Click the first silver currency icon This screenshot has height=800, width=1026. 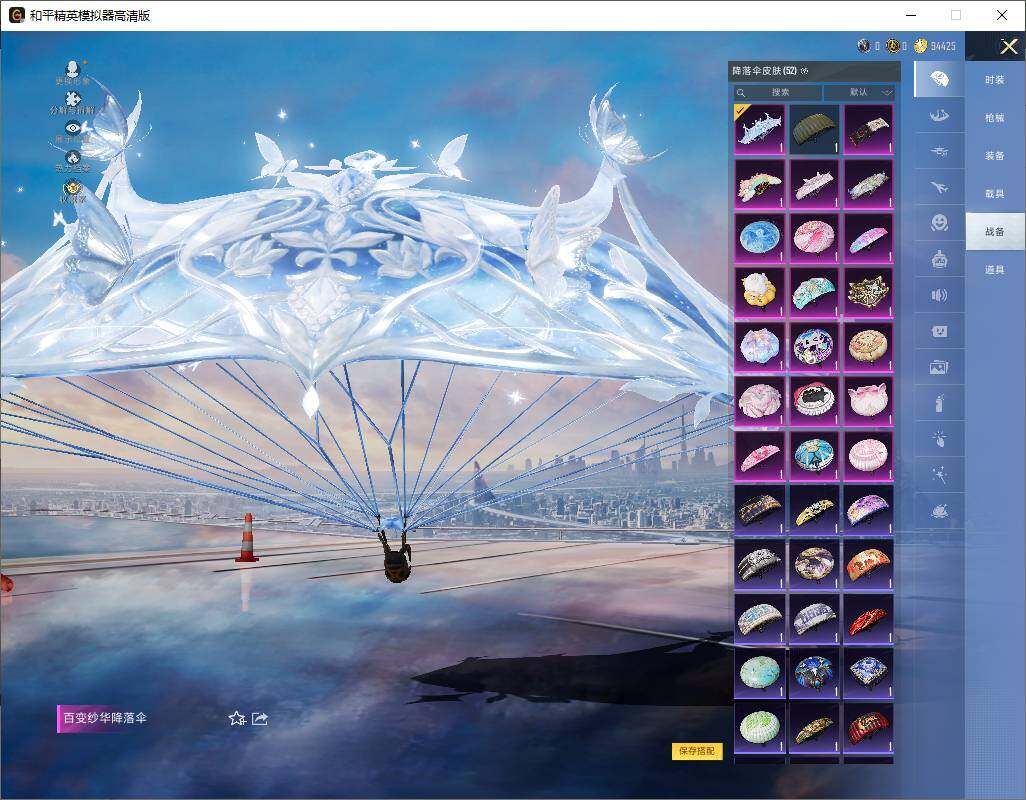click(x=864, y=46)
